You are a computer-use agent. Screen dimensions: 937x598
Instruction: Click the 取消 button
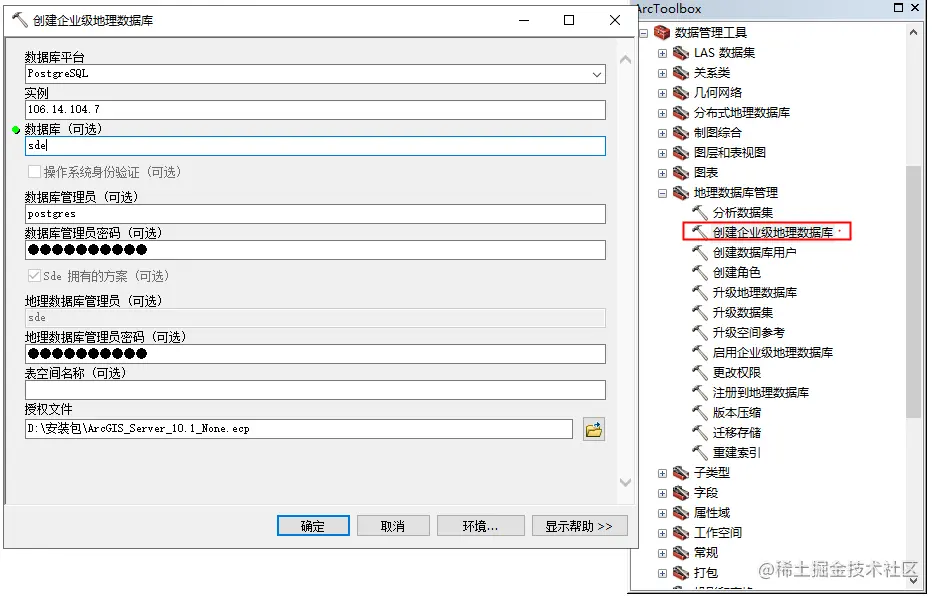coord(393,526)
